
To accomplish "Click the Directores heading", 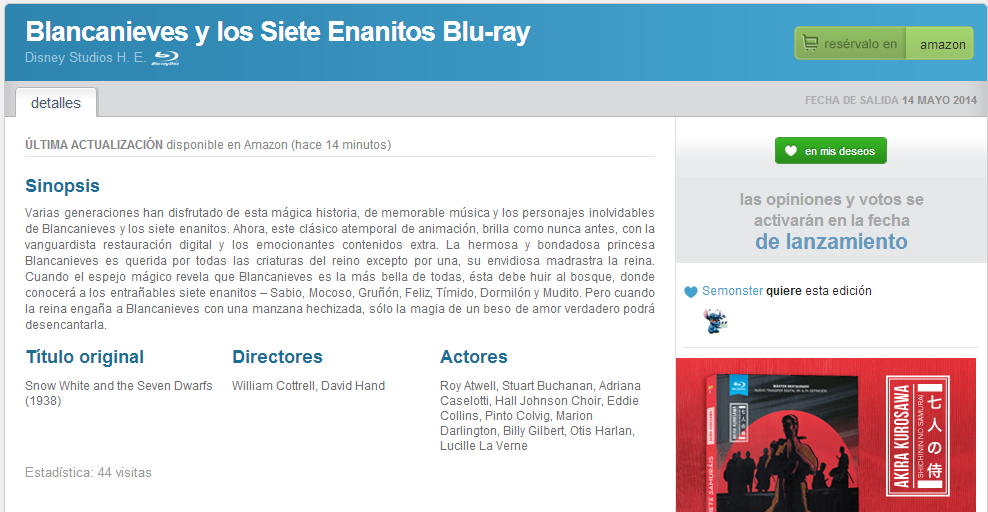I will 277,356.
